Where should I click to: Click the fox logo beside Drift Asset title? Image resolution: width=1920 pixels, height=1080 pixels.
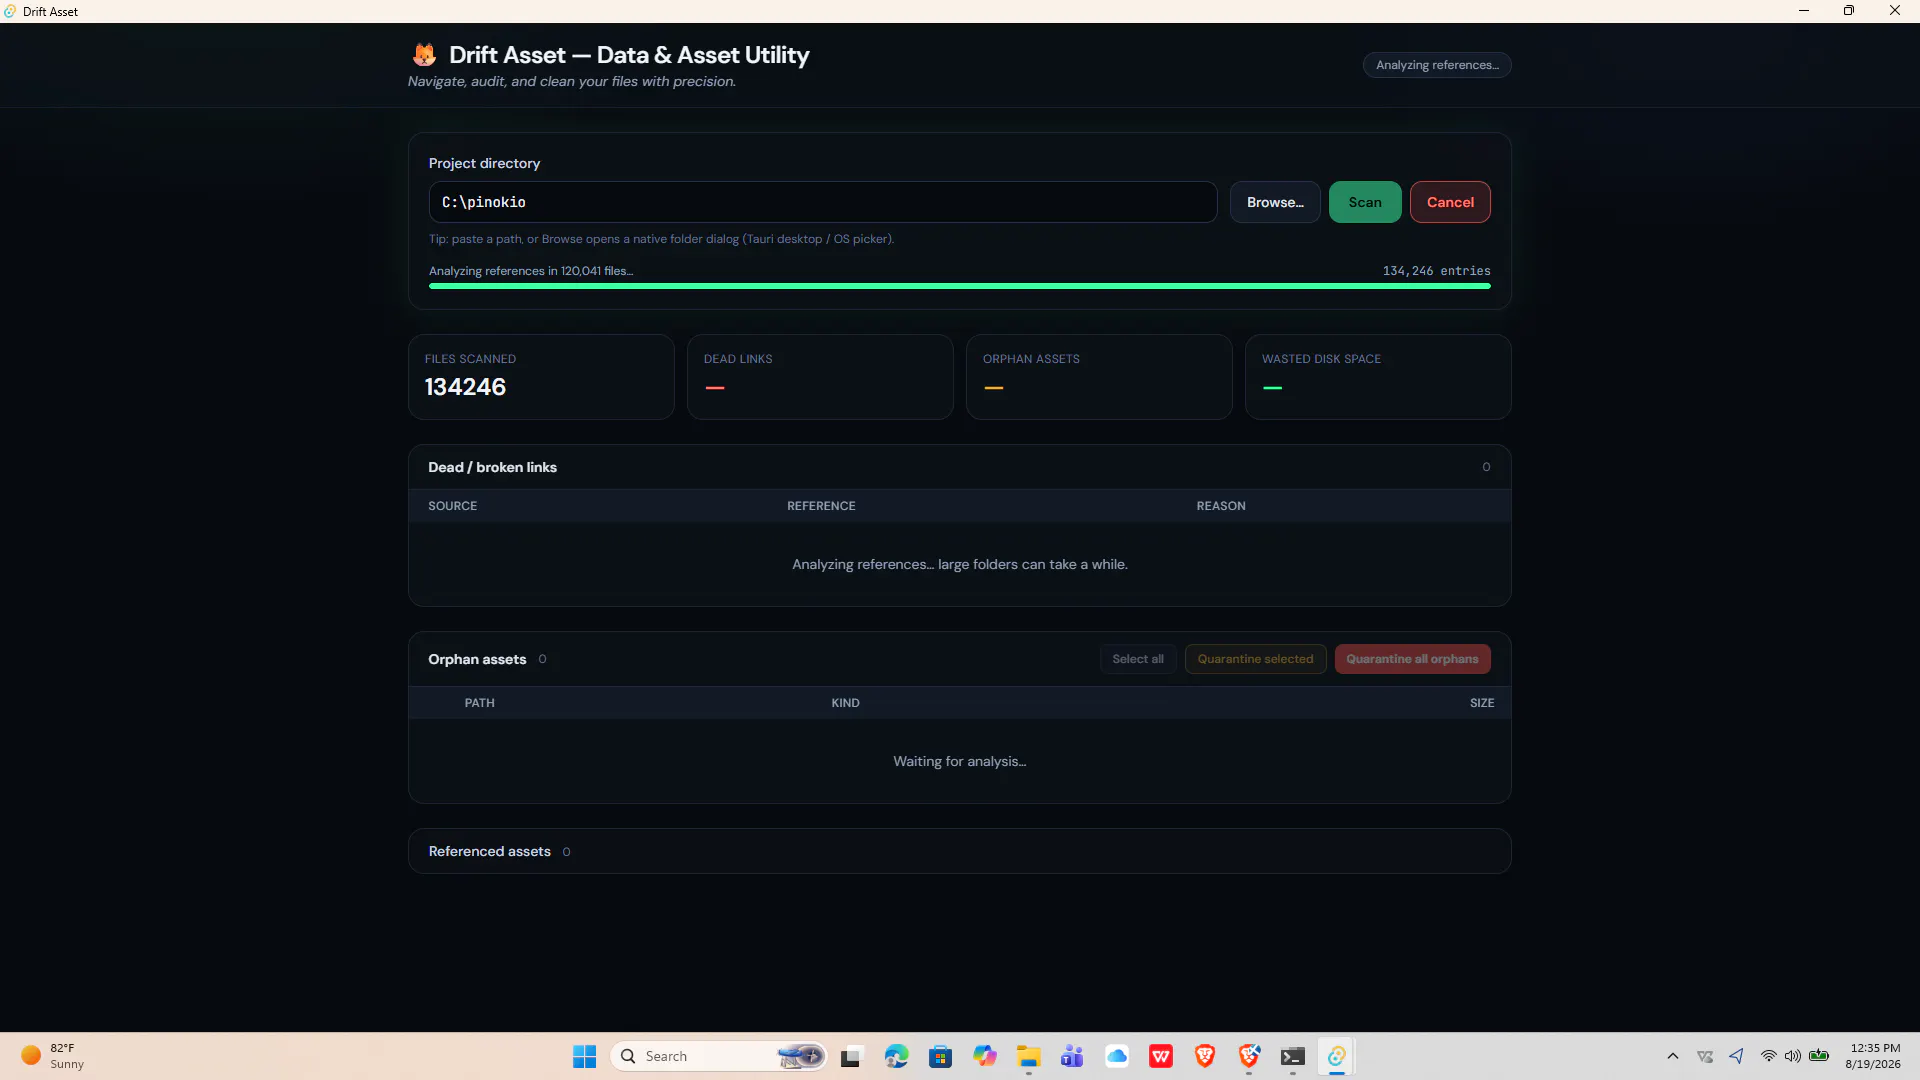[424, 55]
